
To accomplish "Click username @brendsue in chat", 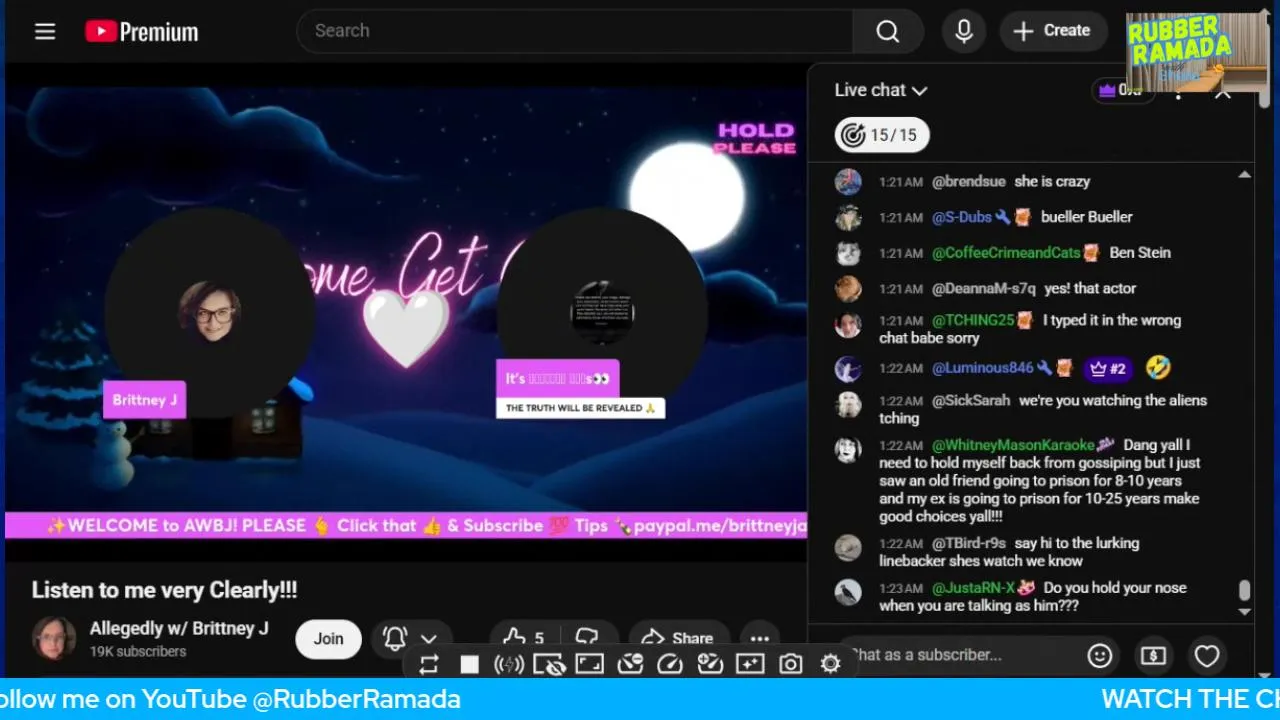I will pos(969,182).
